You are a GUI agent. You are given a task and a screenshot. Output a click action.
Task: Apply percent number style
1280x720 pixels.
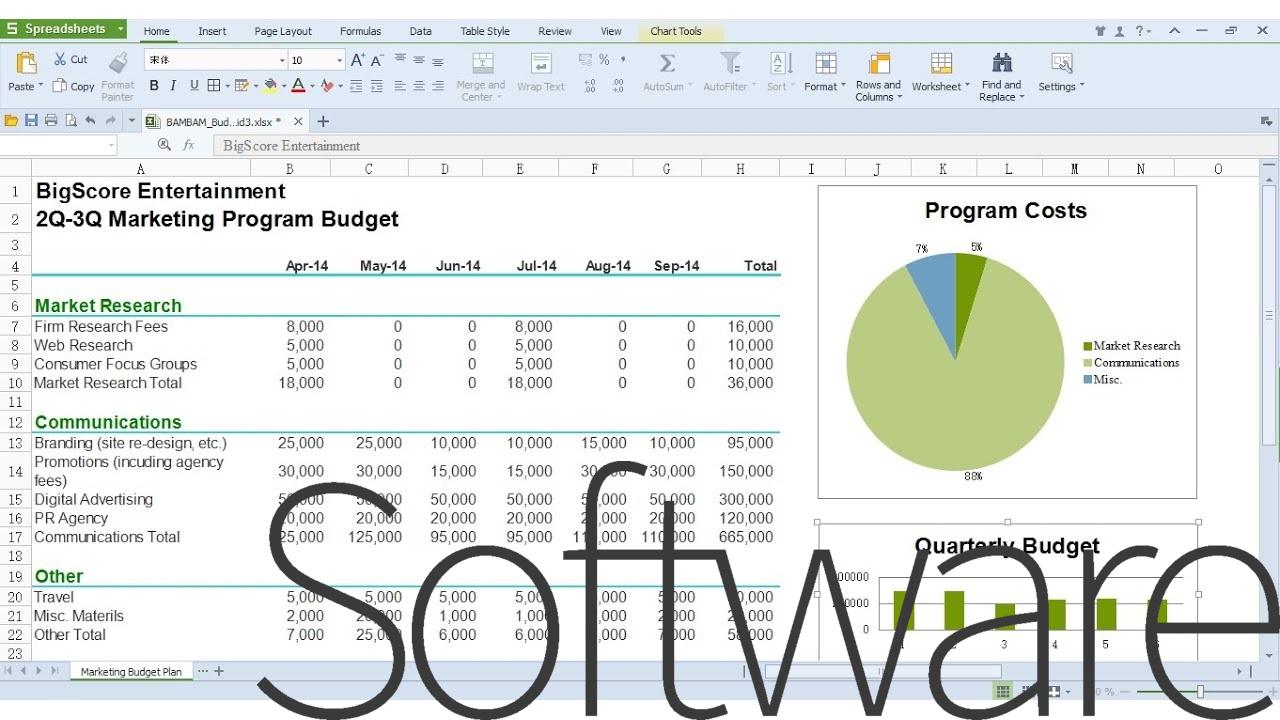(604, 60)
